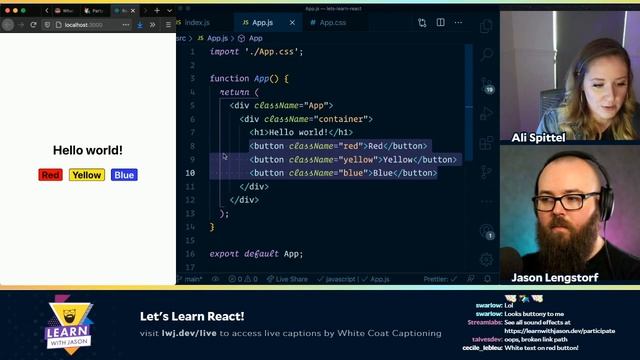The width and height of the screenshot is (640, 360).
Task: Place cursor on function App() line
Action: (x=249, y=78)
